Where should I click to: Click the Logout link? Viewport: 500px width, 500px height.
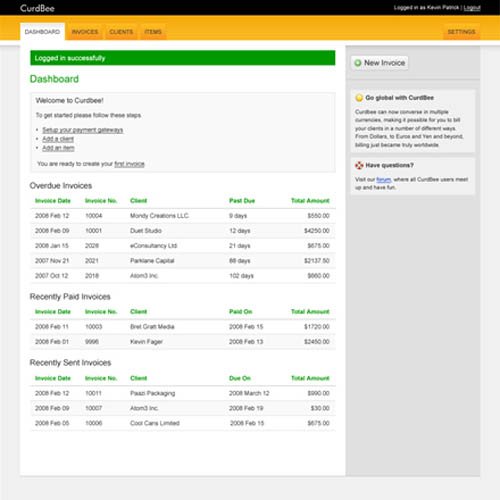[x=472, y=8]
